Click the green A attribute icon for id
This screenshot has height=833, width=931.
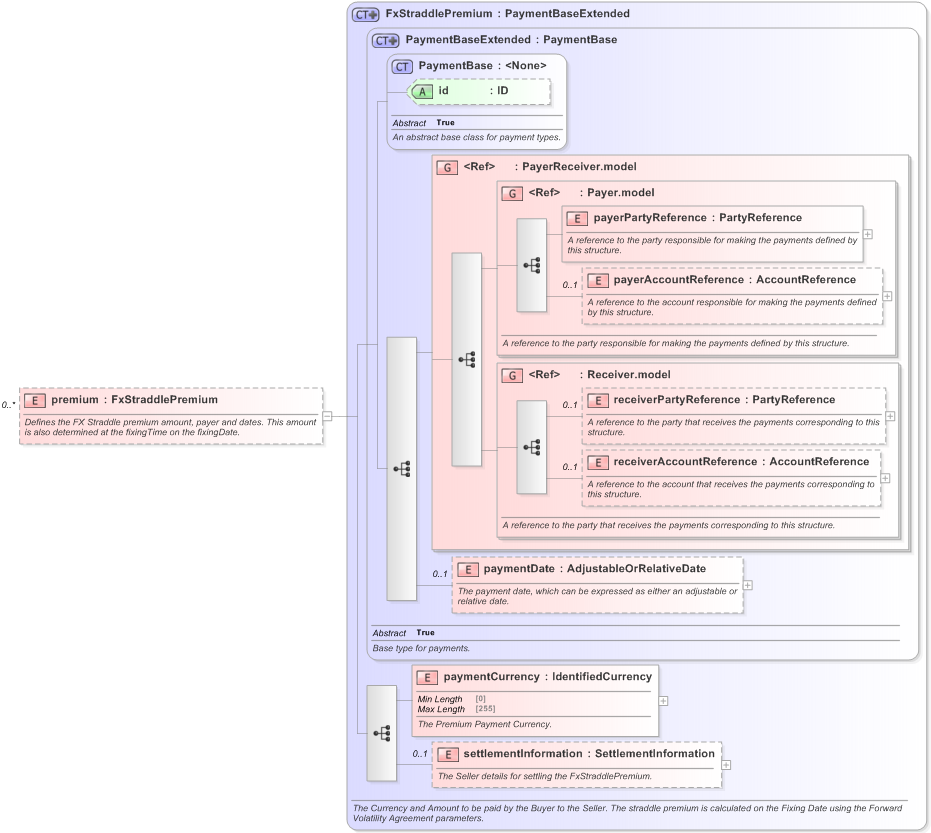422,91
